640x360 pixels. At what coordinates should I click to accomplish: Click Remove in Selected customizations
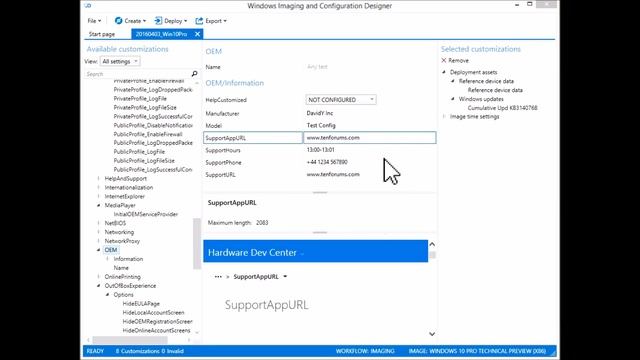point(455,60)
